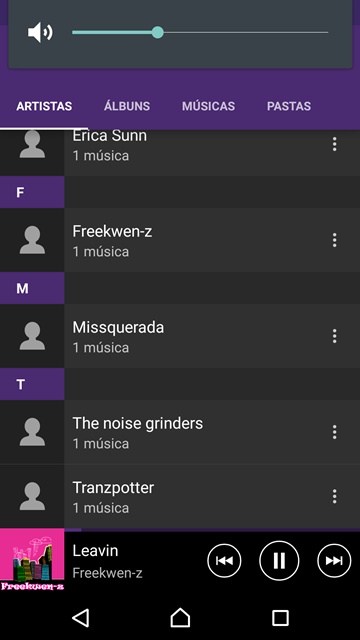Skip to the next track
Image resolution: width=360 pixels, height=640 pixels.
(x=334, y=560)
